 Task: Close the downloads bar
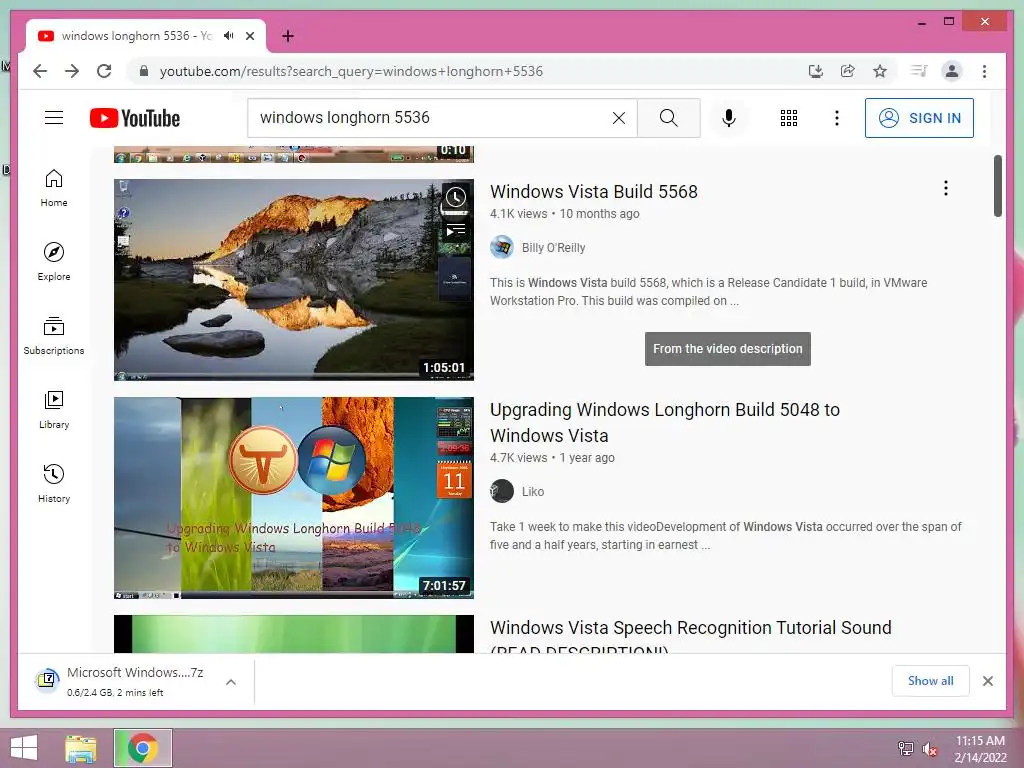click(x=987, y=681)
